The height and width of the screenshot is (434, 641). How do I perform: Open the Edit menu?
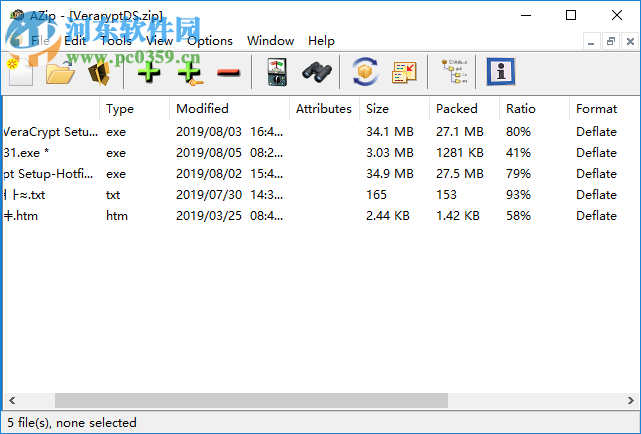click(x=75, y=41)
